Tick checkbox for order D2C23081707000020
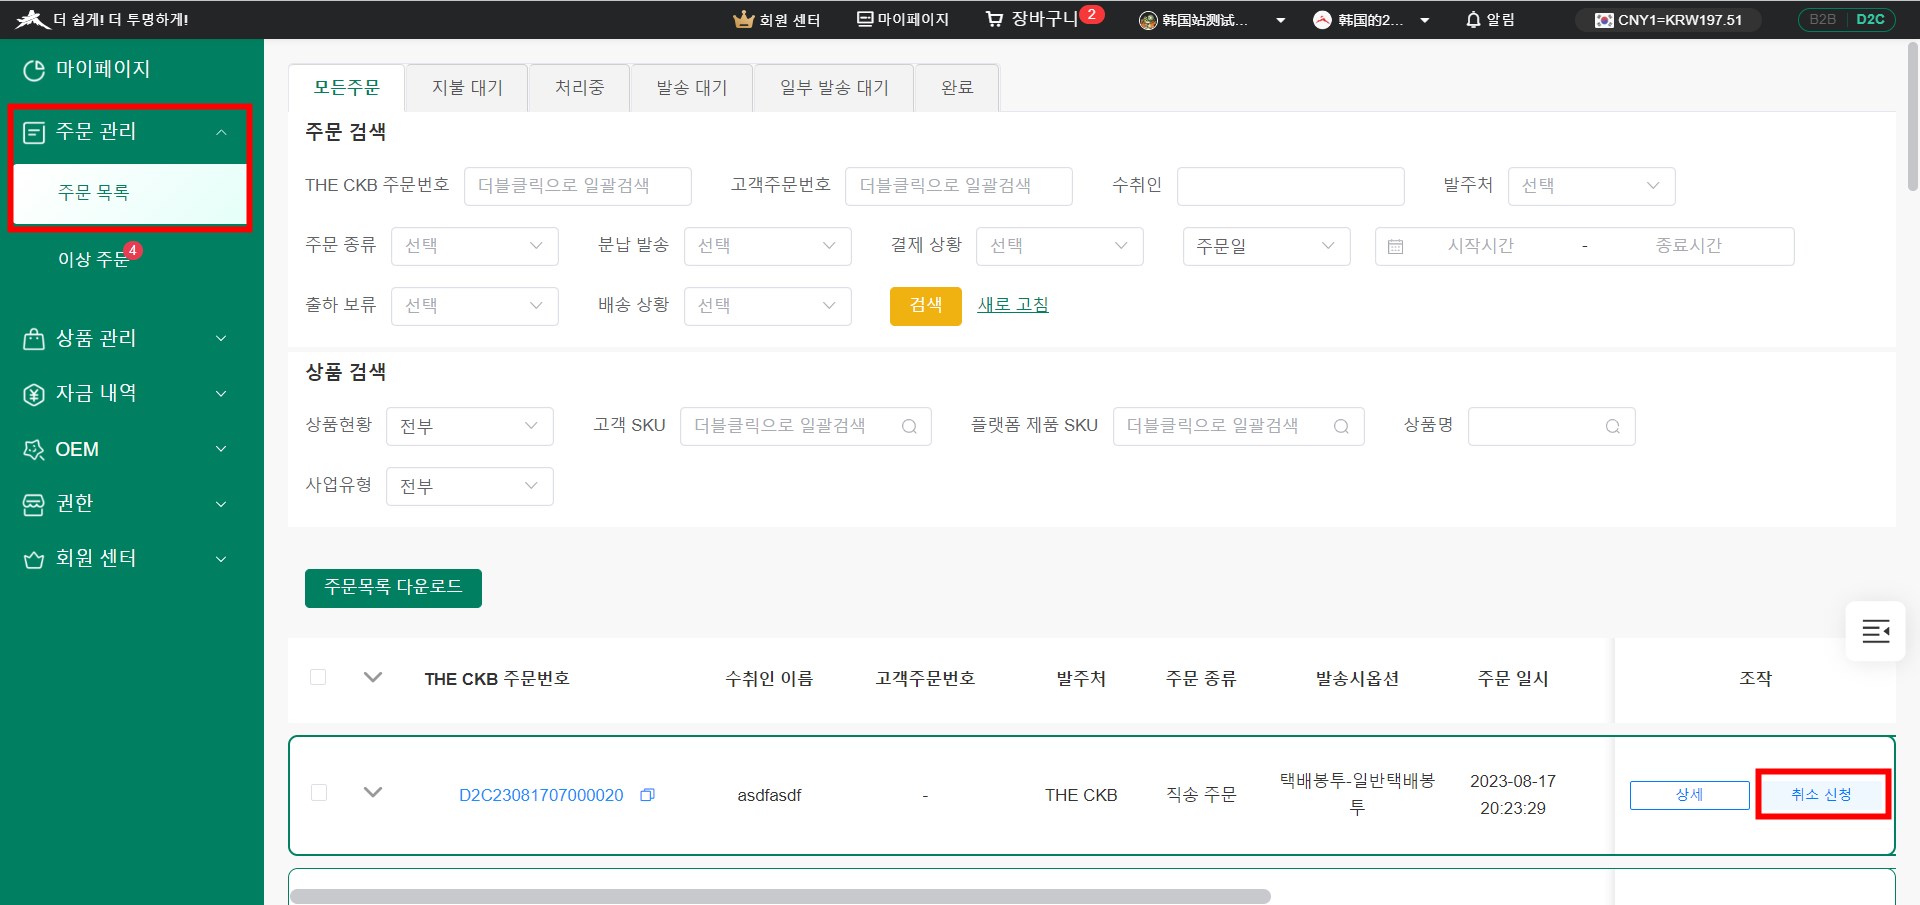 point(319,793)
